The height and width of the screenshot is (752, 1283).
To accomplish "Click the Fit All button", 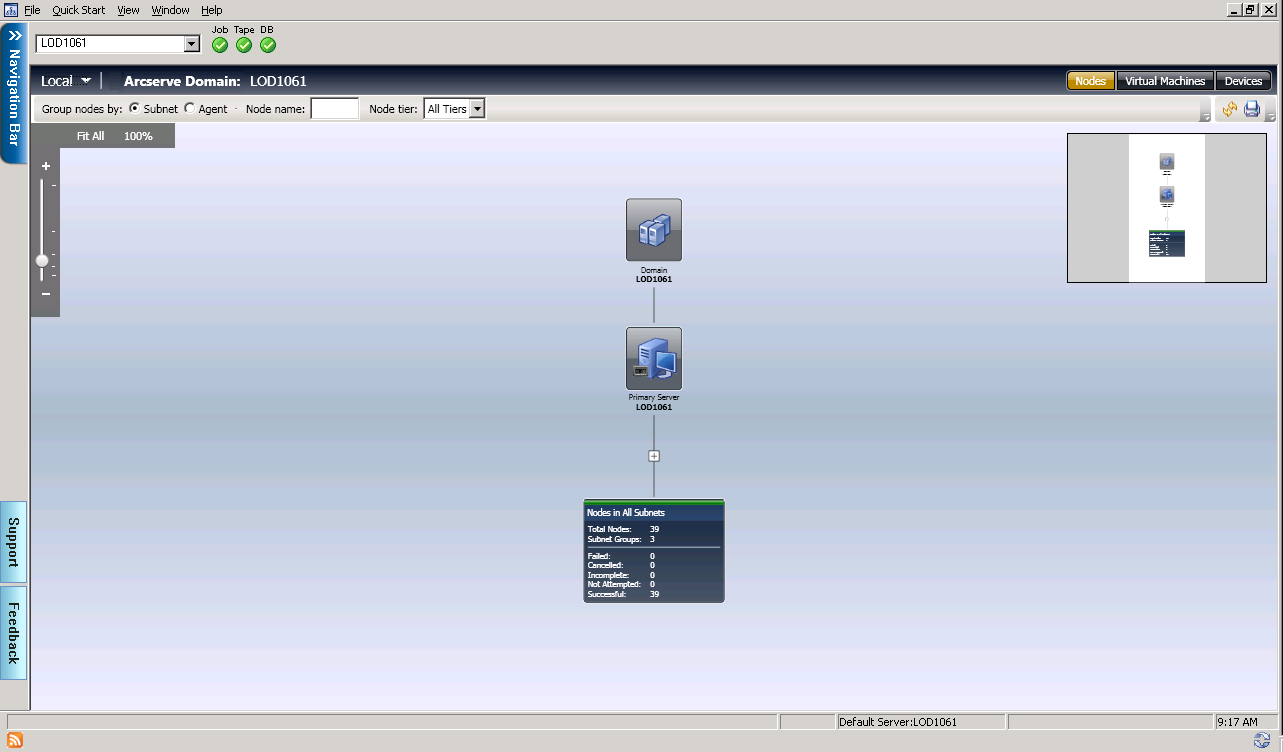I will click(90, 136).
